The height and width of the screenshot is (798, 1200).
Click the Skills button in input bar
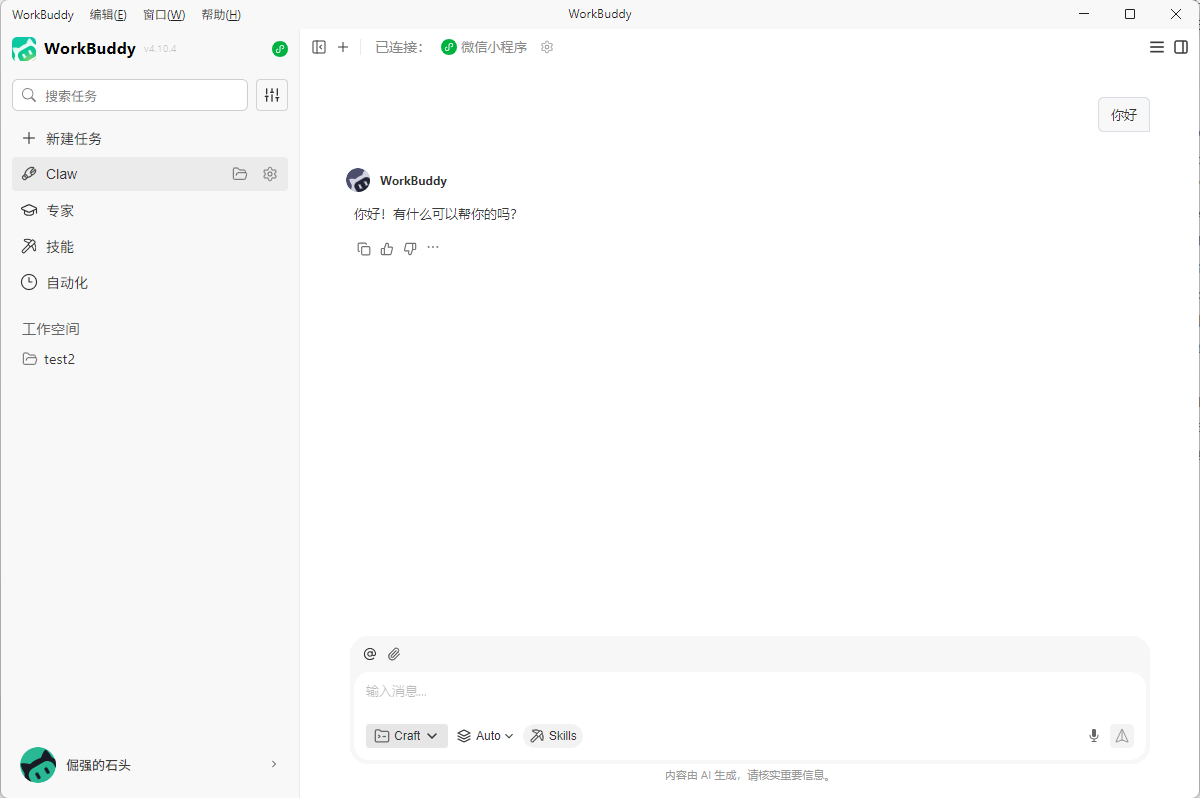tap(553, 736)
